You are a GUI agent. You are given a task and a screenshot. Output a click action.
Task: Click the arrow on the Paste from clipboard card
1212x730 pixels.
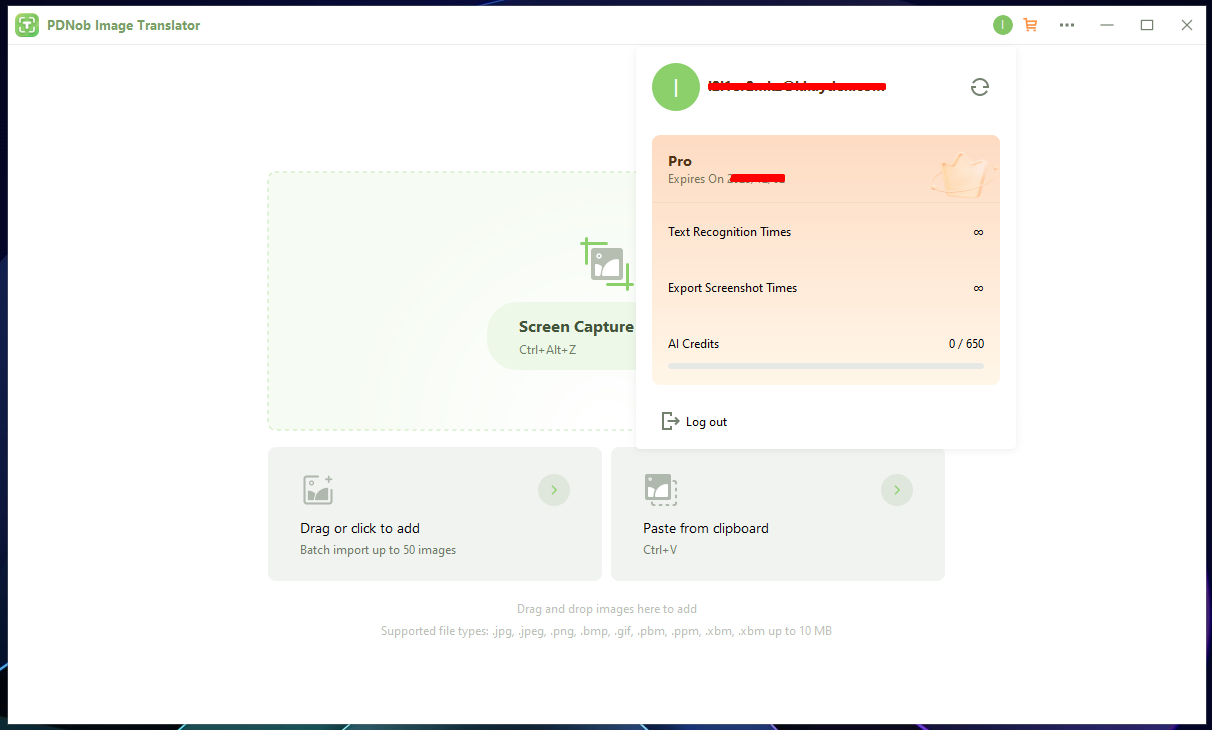coord(897,490)
